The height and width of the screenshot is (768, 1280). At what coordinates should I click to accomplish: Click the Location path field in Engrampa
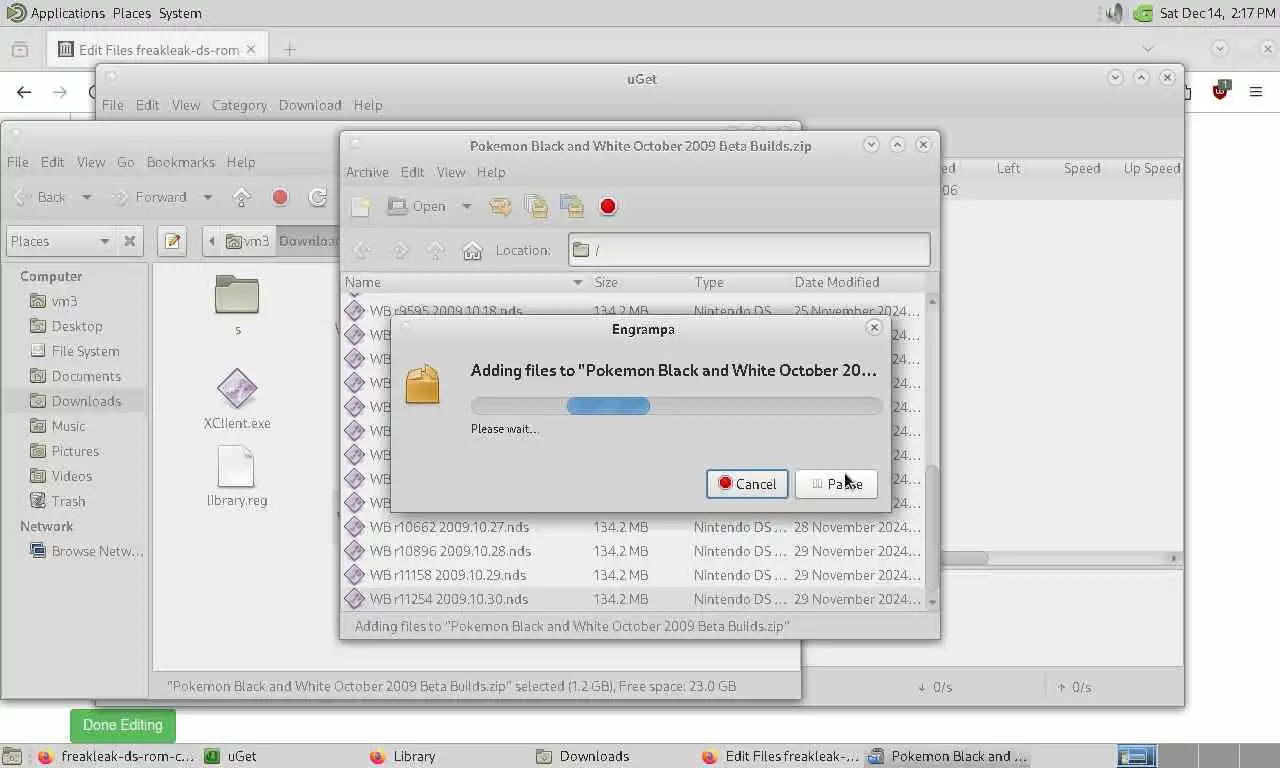click(749, 250)
